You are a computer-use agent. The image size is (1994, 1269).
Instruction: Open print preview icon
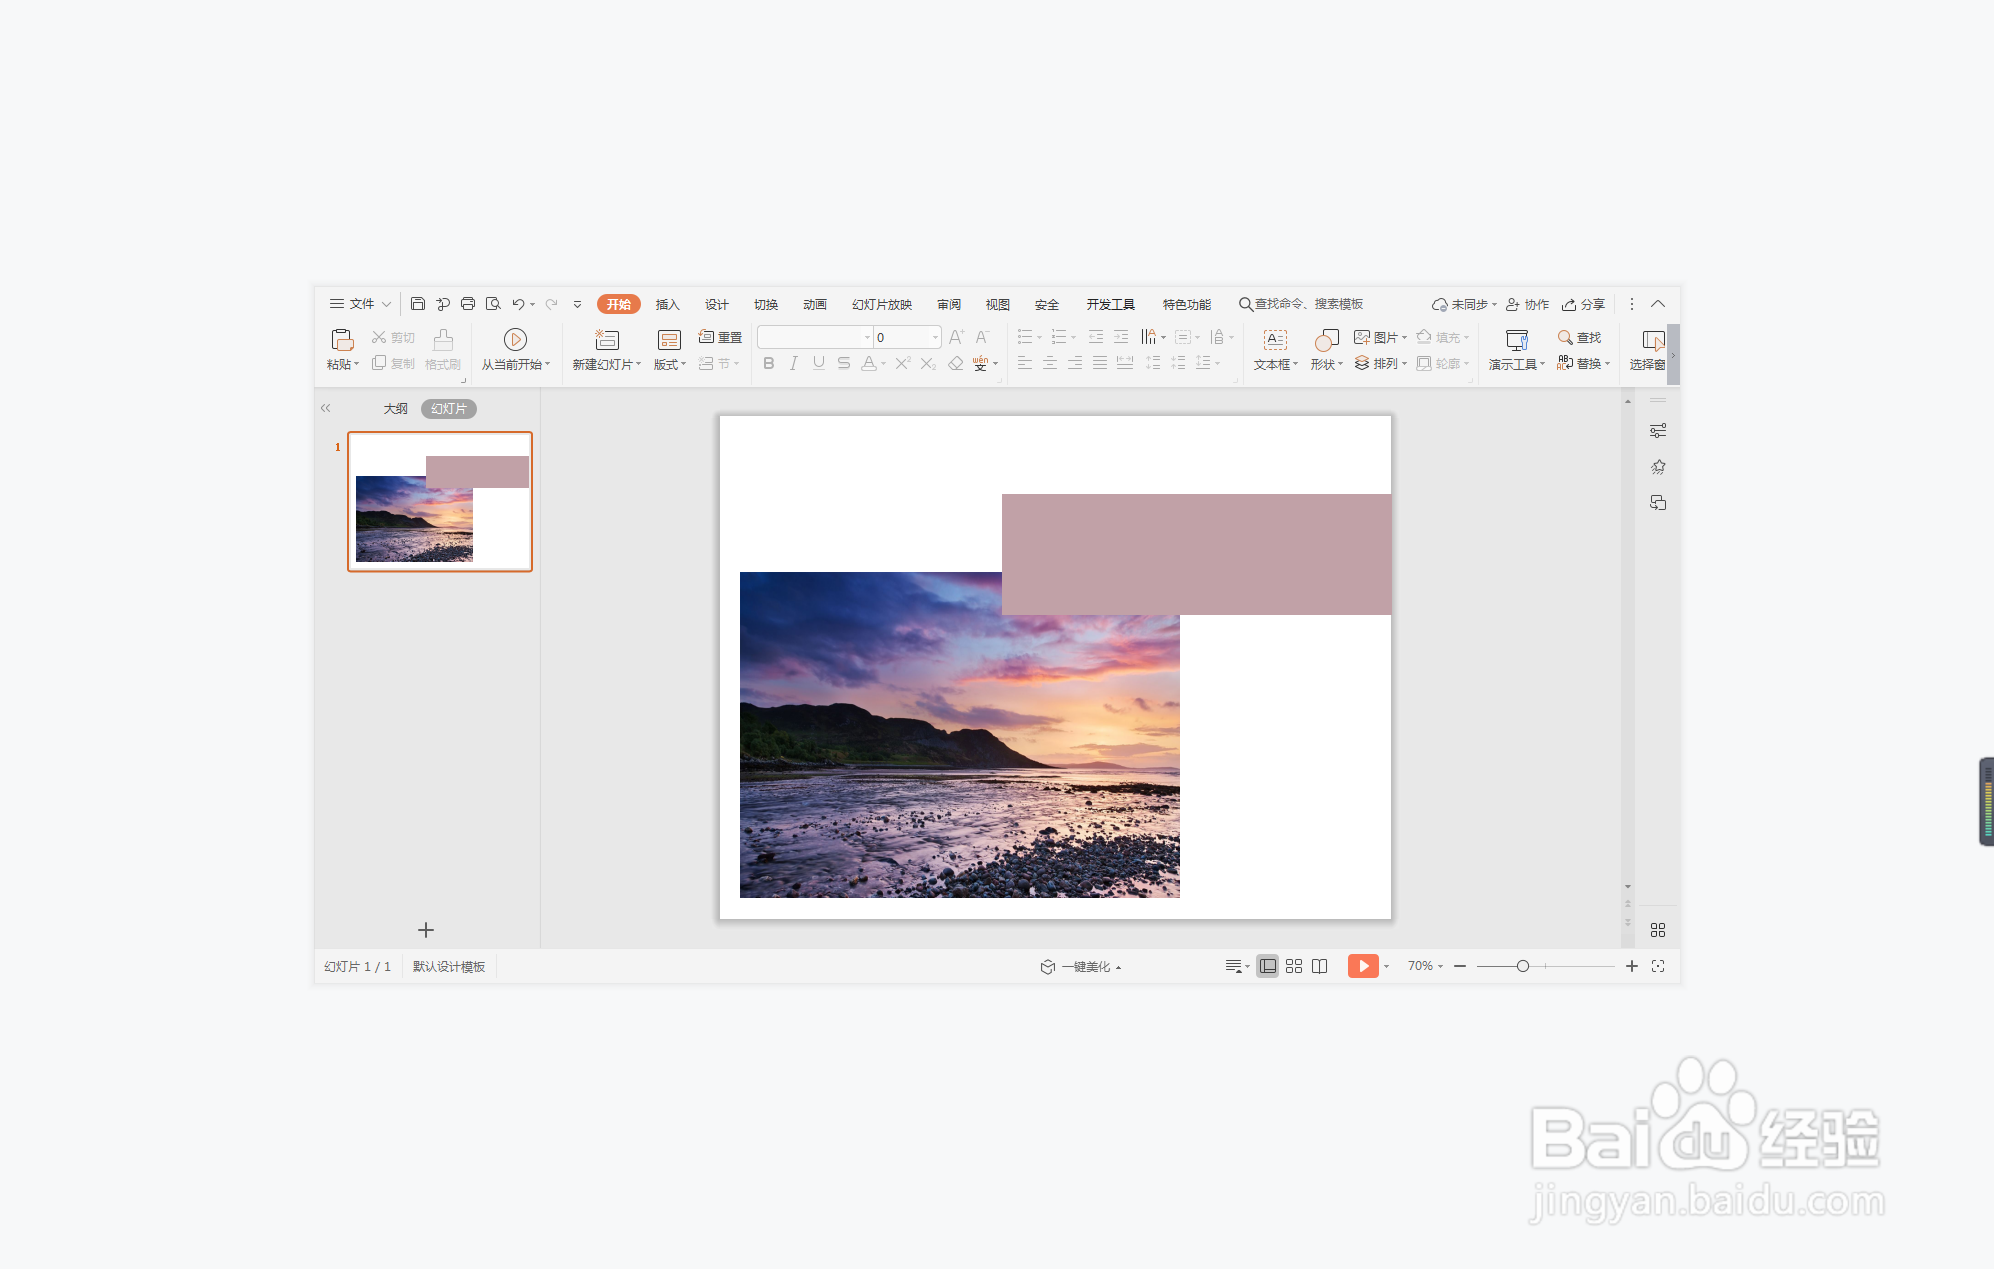click(x=493, y=304)
